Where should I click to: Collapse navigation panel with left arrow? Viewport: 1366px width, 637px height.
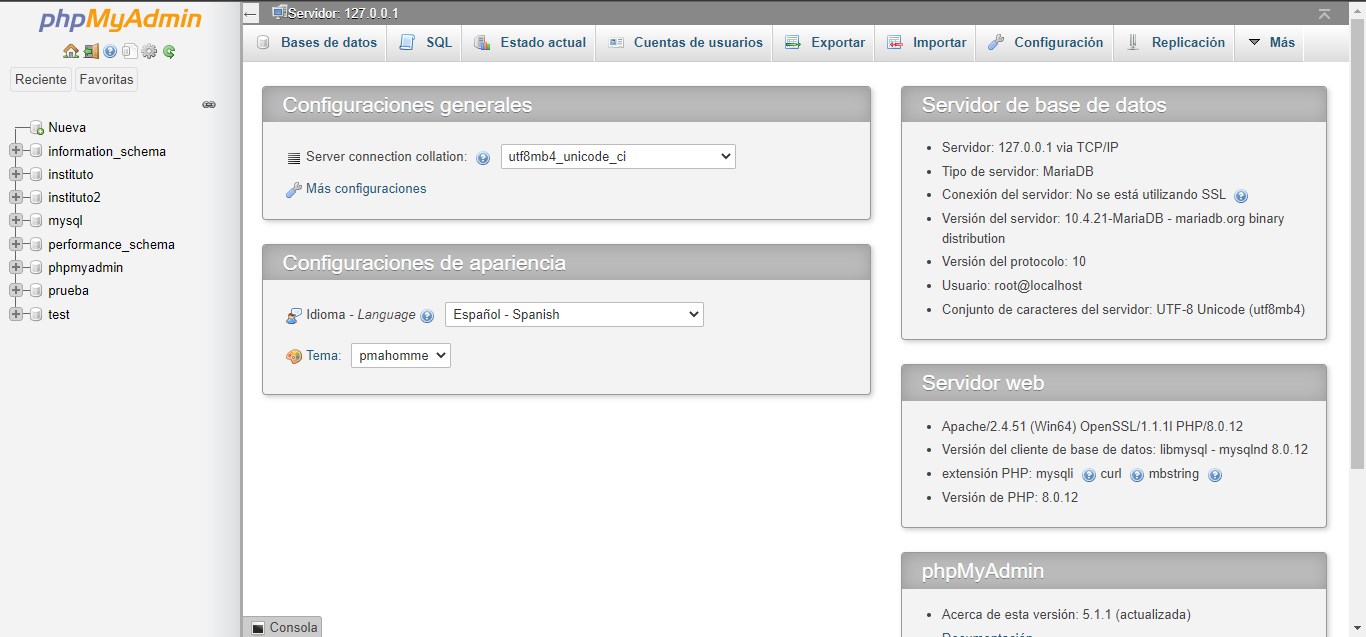[x=251, y=13]
